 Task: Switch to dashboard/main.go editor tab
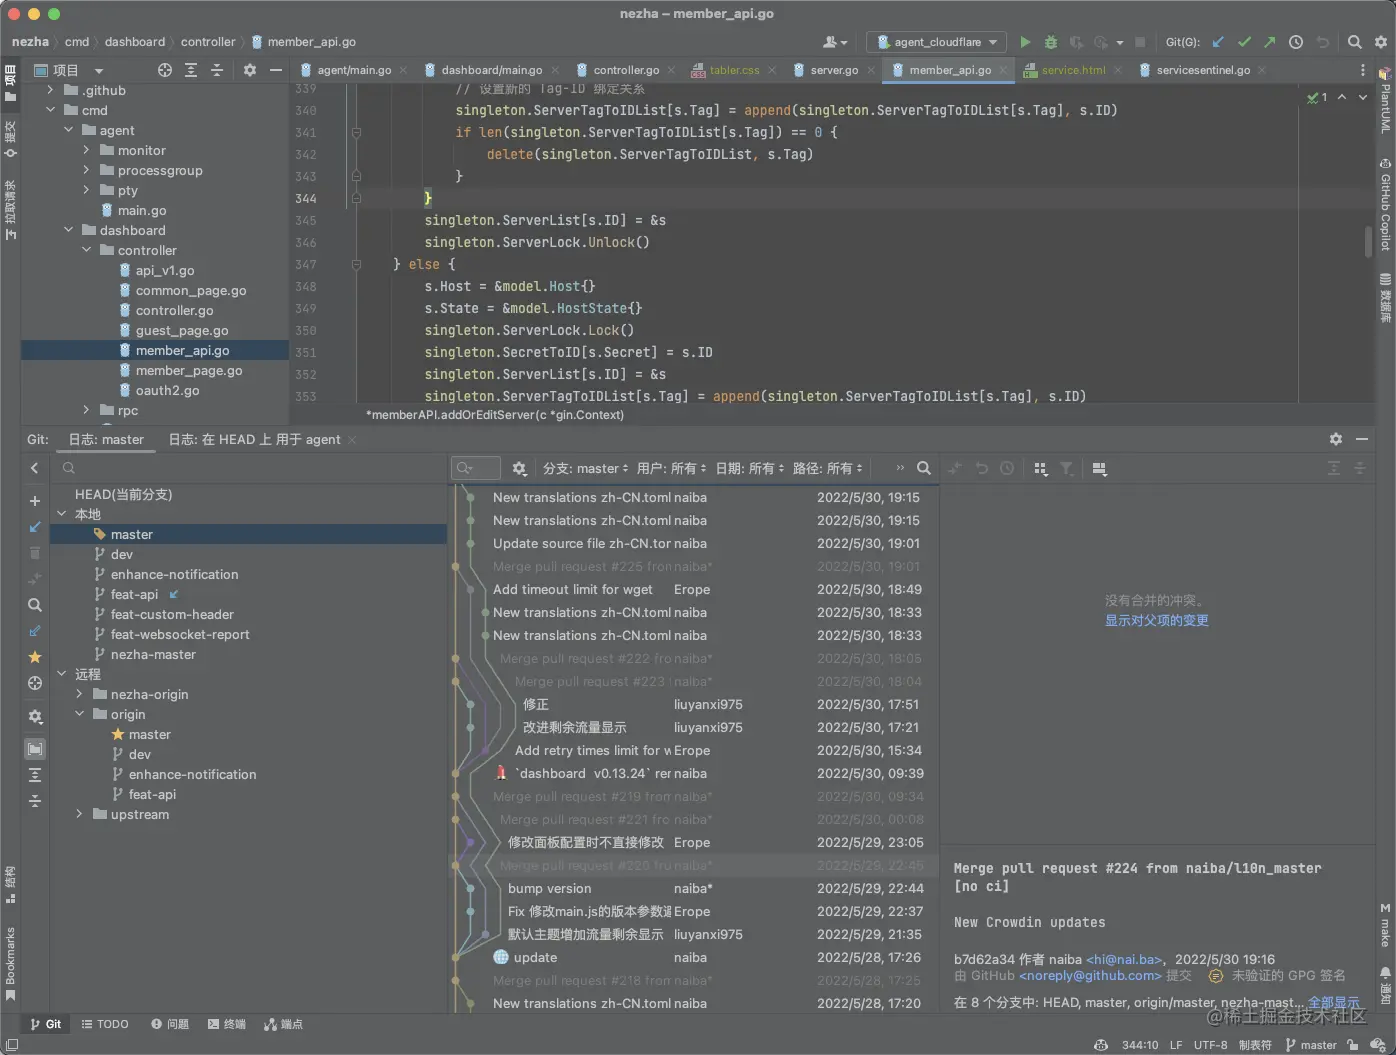491,70
